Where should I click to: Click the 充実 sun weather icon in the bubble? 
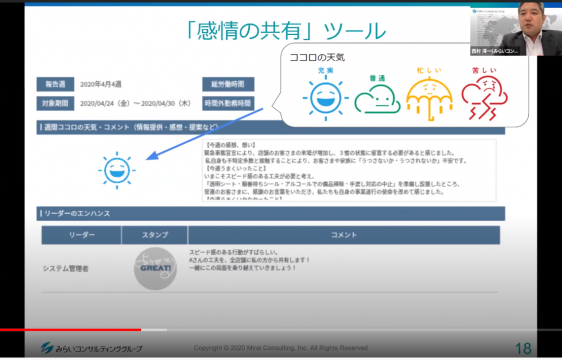tap(325, 98)
